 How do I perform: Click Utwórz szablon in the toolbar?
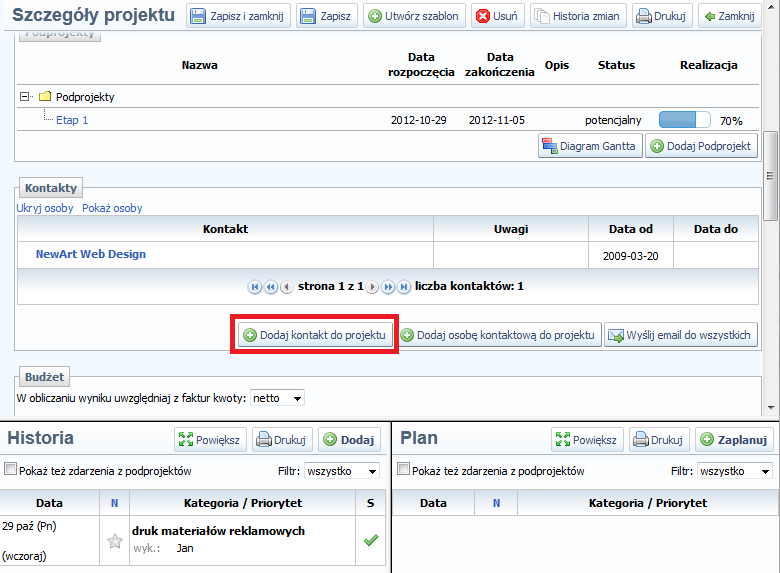tap(414, 17)
